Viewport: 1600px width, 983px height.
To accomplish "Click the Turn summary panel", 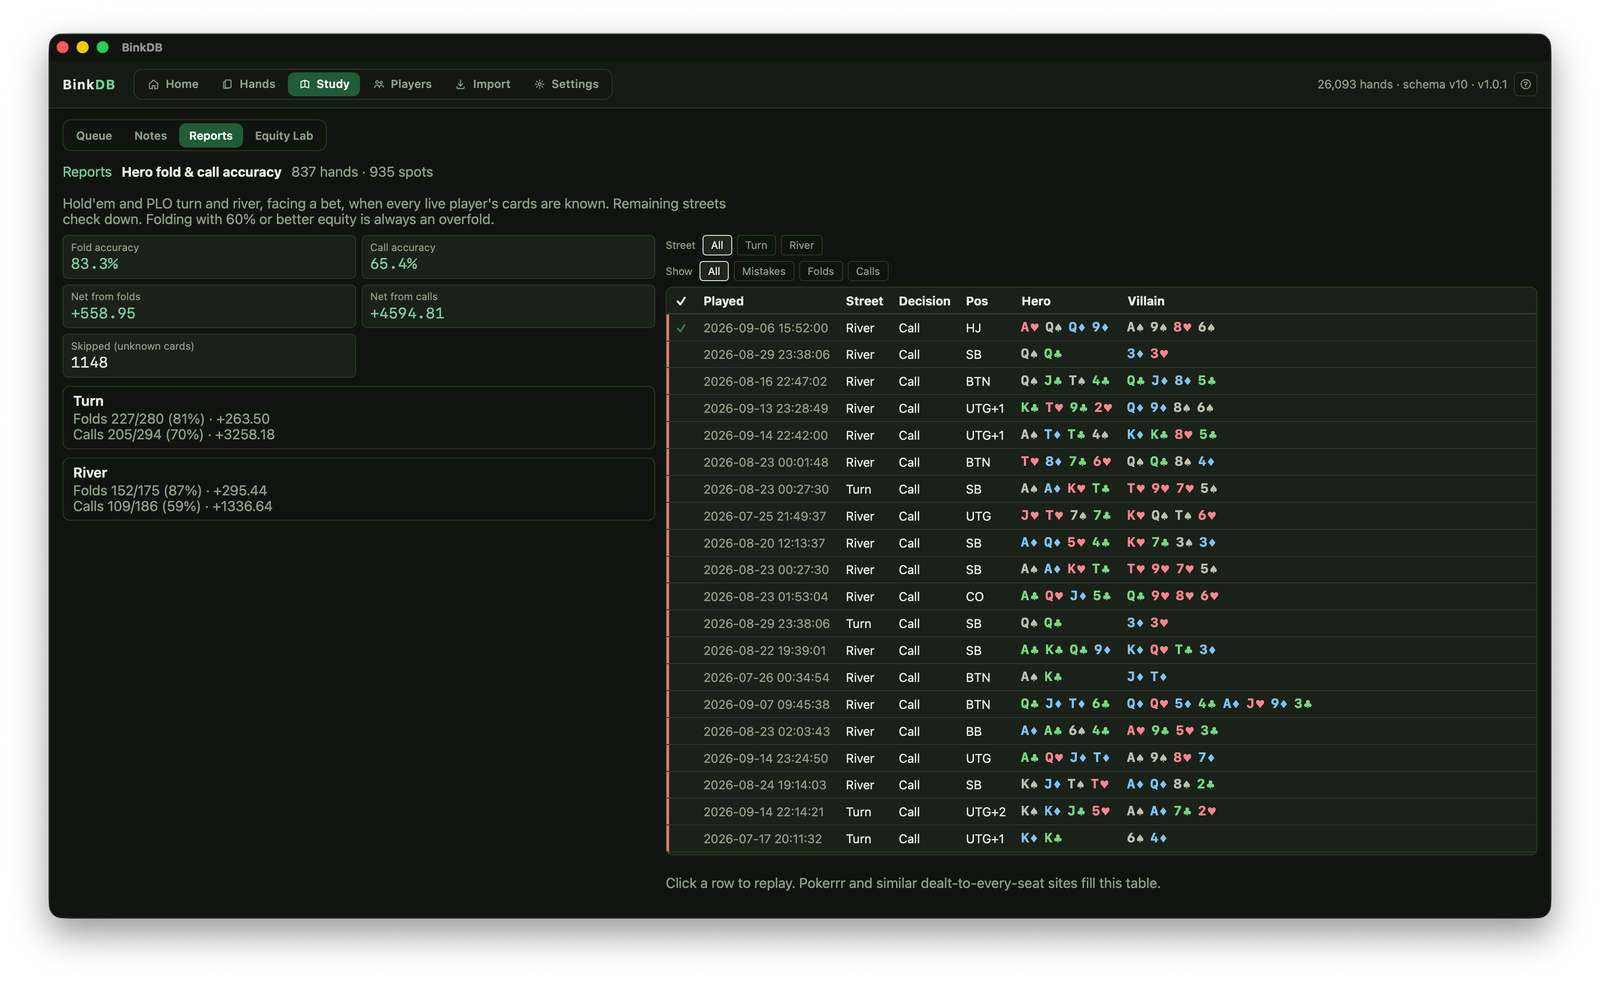I will click(x=359, y=418).
